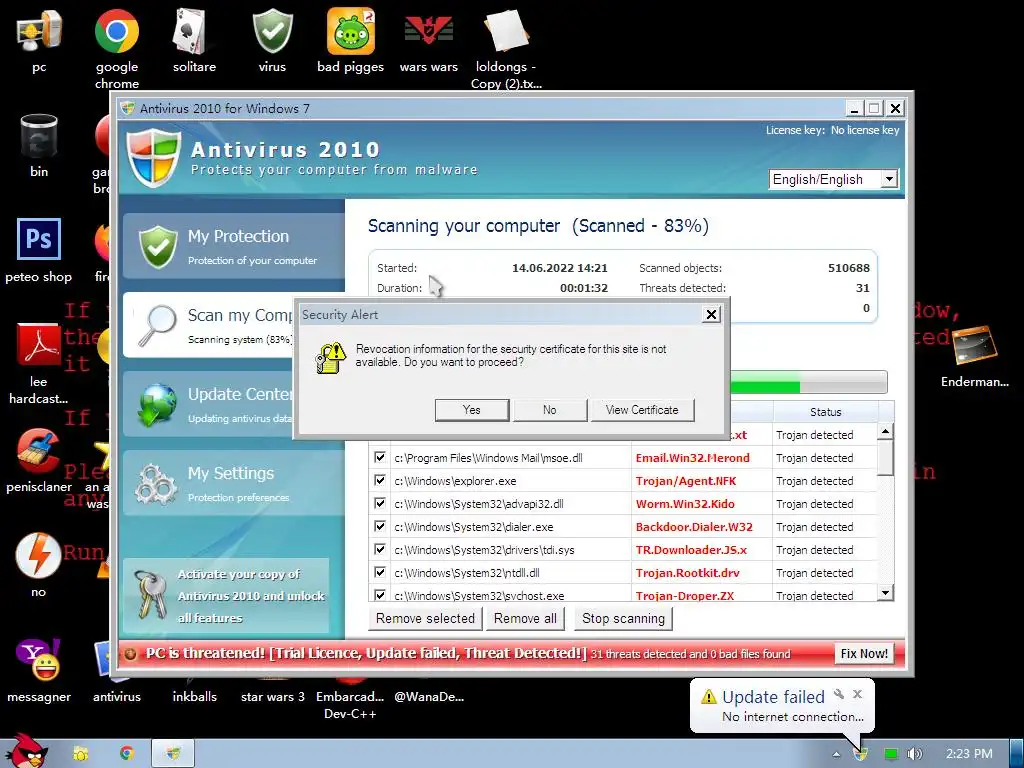Viewport: 1024px width, 768px height.
Task: Show hidden tray icons arrow
Action: click(837, 754)
